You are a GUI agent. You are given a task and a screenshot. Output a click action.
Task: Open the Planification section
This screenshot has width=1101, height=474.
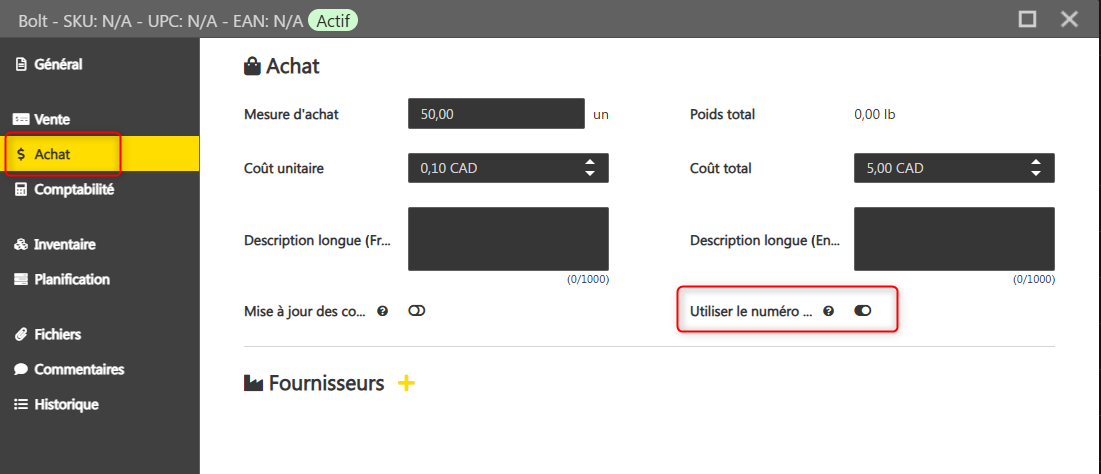[71, 279]
